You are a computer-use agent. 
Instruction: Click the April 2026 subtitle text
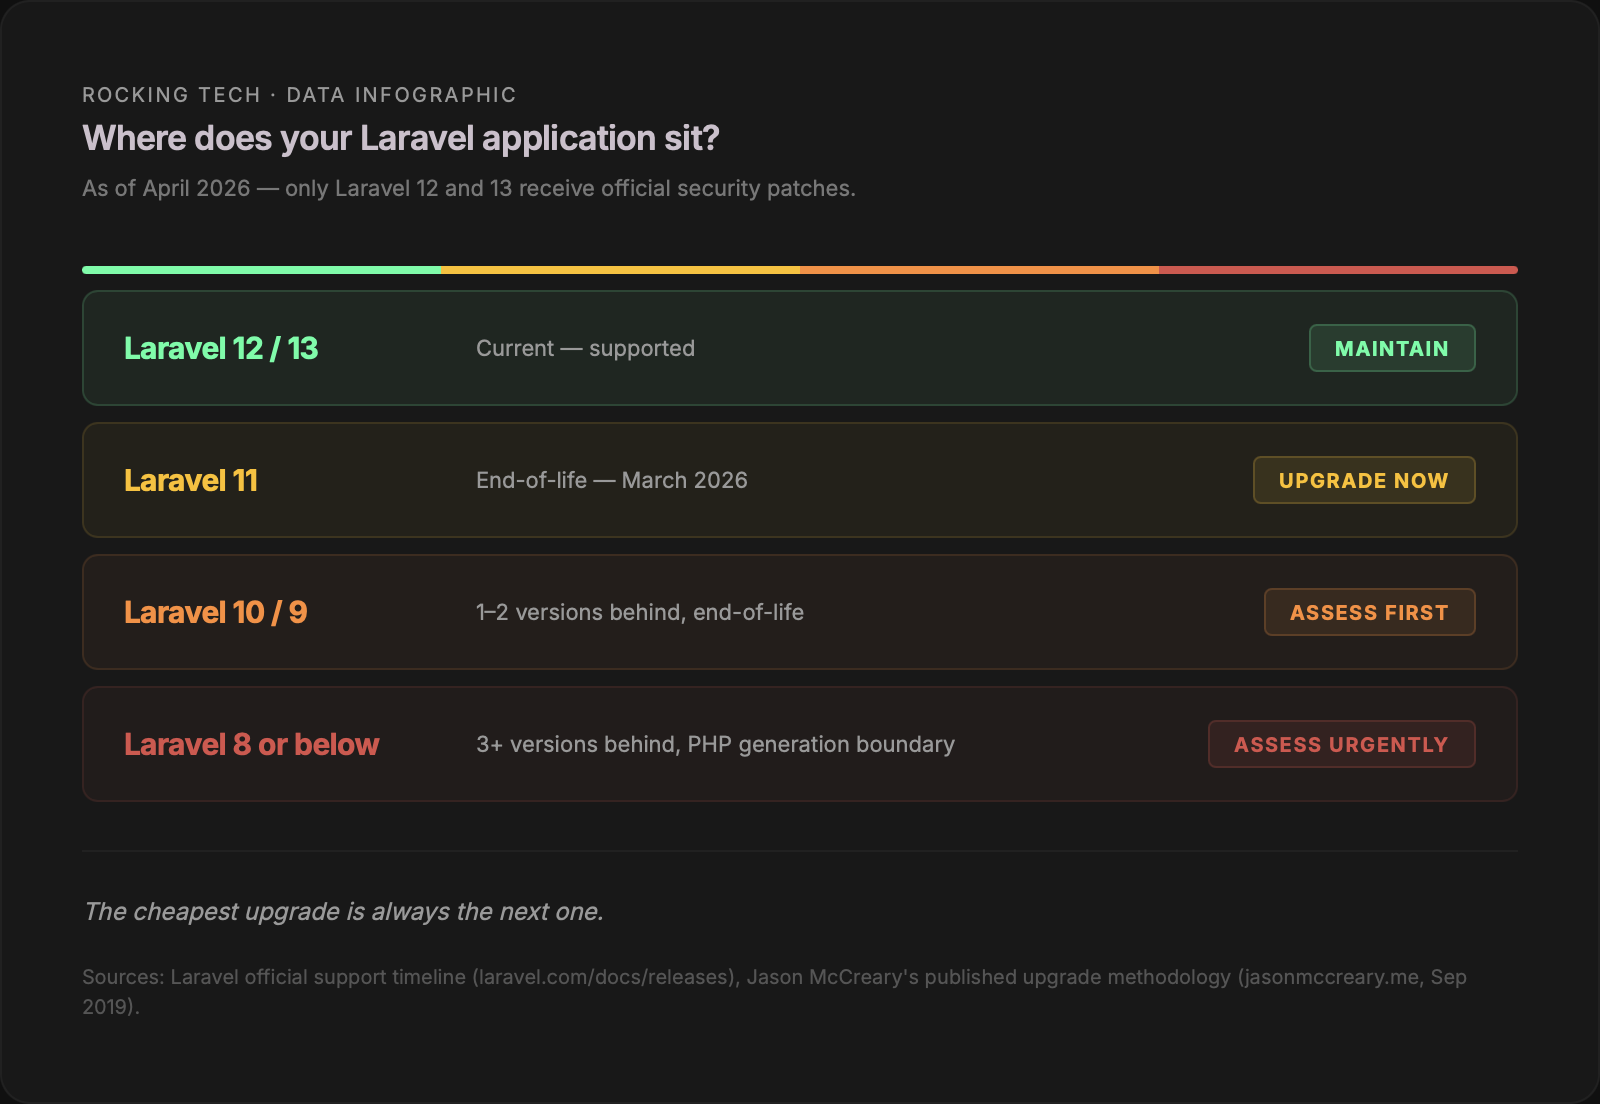[470, 188]
